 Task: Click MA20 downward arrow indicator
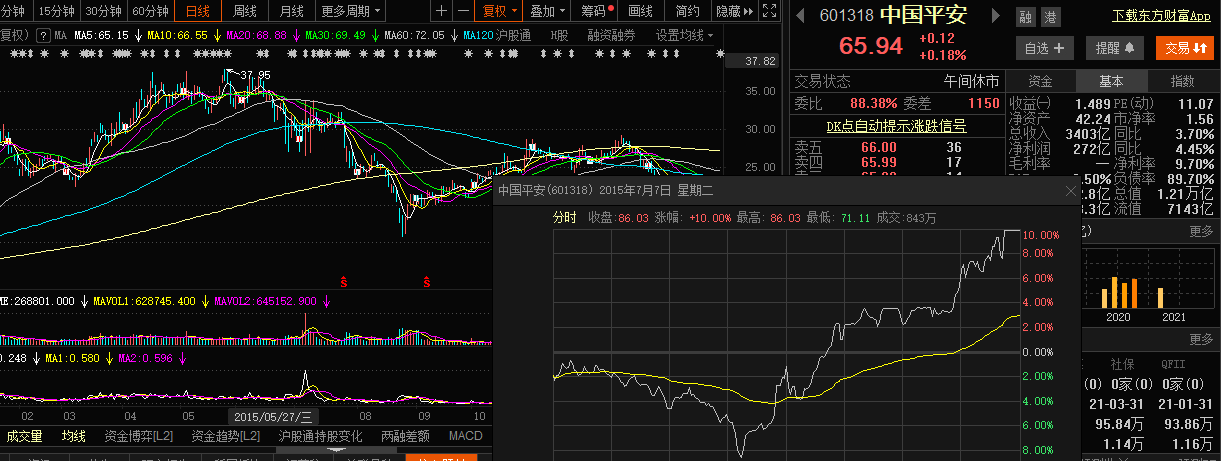pos(295,35)
